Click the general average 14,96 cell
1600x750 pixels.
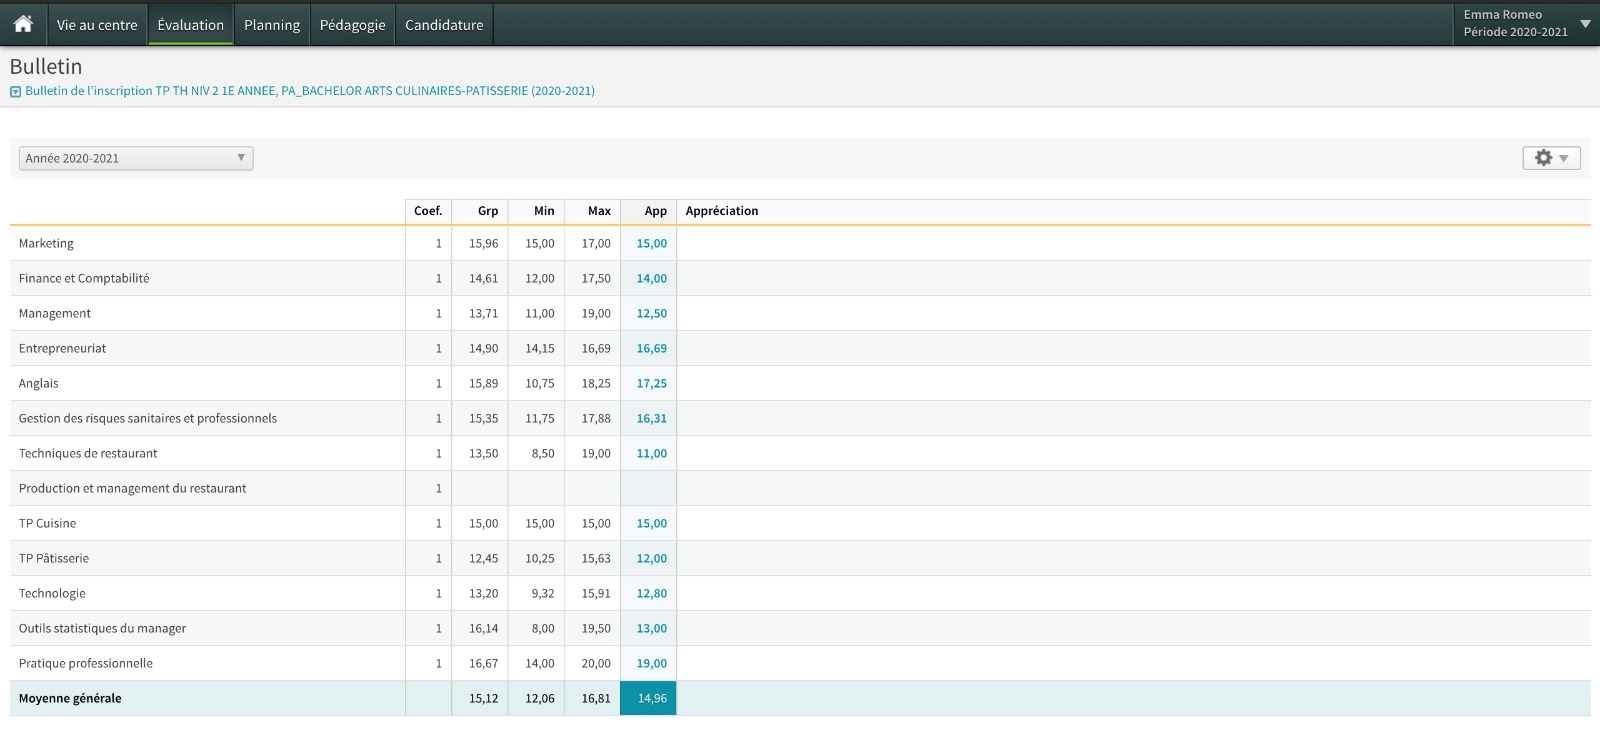649,698
